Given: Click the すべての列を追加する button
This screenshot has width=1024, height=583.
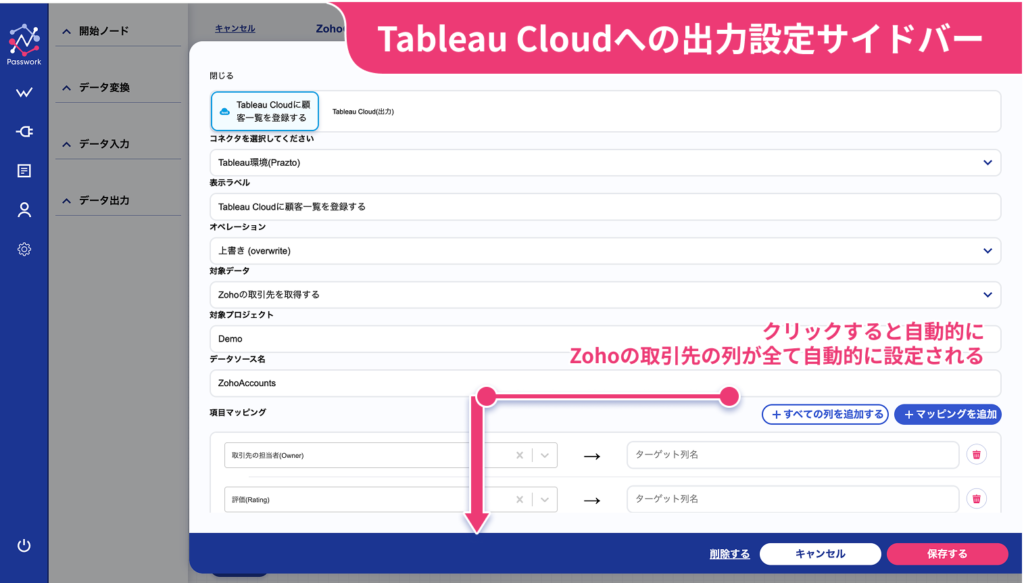Looking at the screenshot, I should 825,414.
